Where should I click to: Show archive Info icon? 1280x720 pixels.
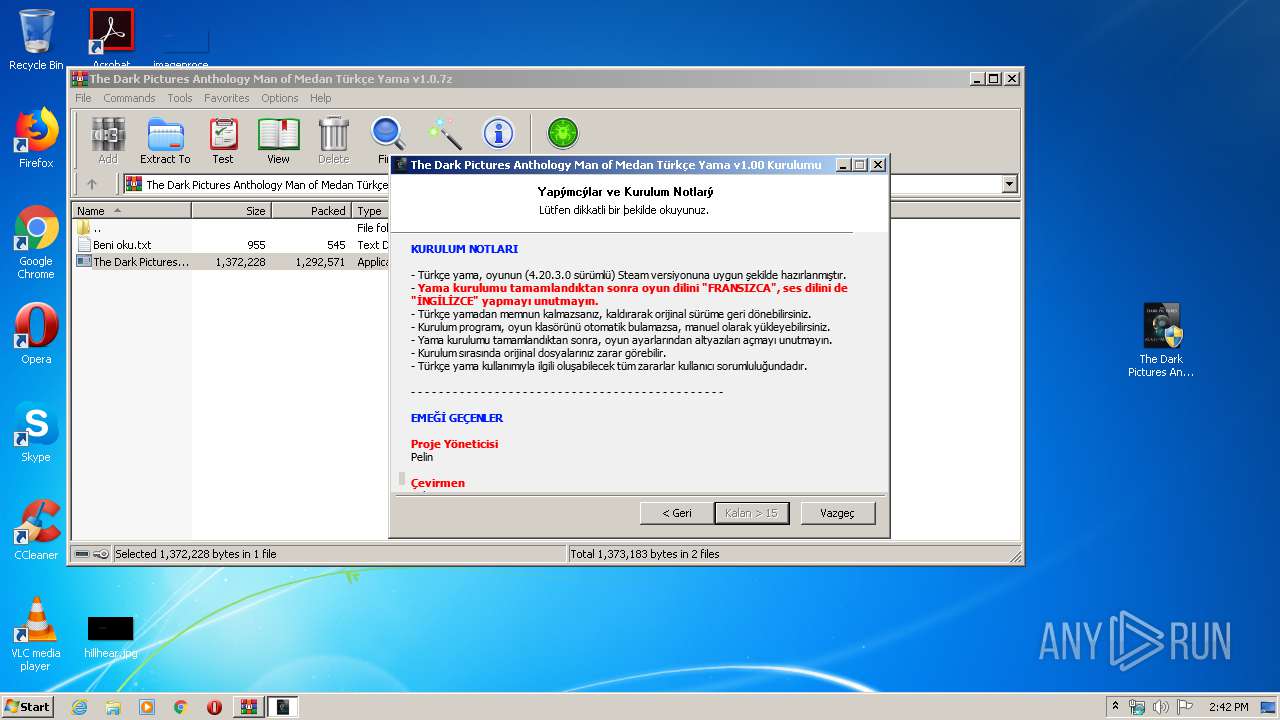[x=498, y=134]
